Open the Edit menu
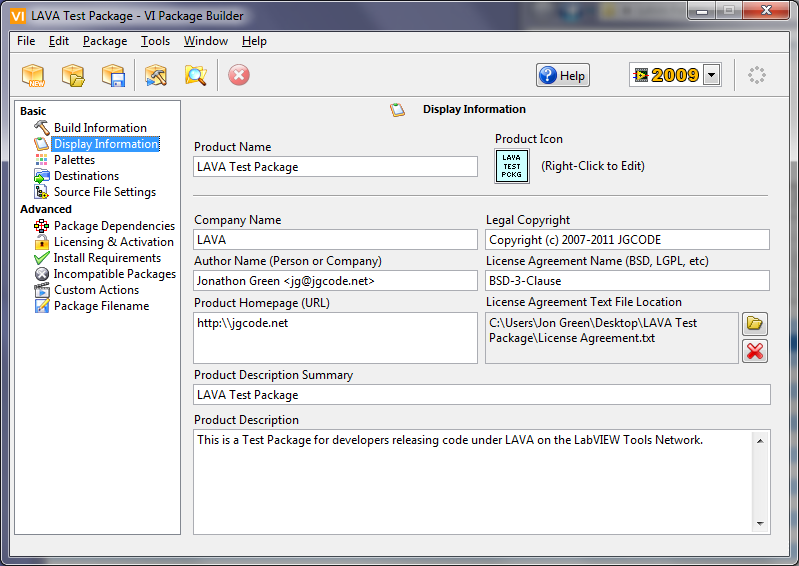This screenshot has height=566, width=799. point(59,41)
